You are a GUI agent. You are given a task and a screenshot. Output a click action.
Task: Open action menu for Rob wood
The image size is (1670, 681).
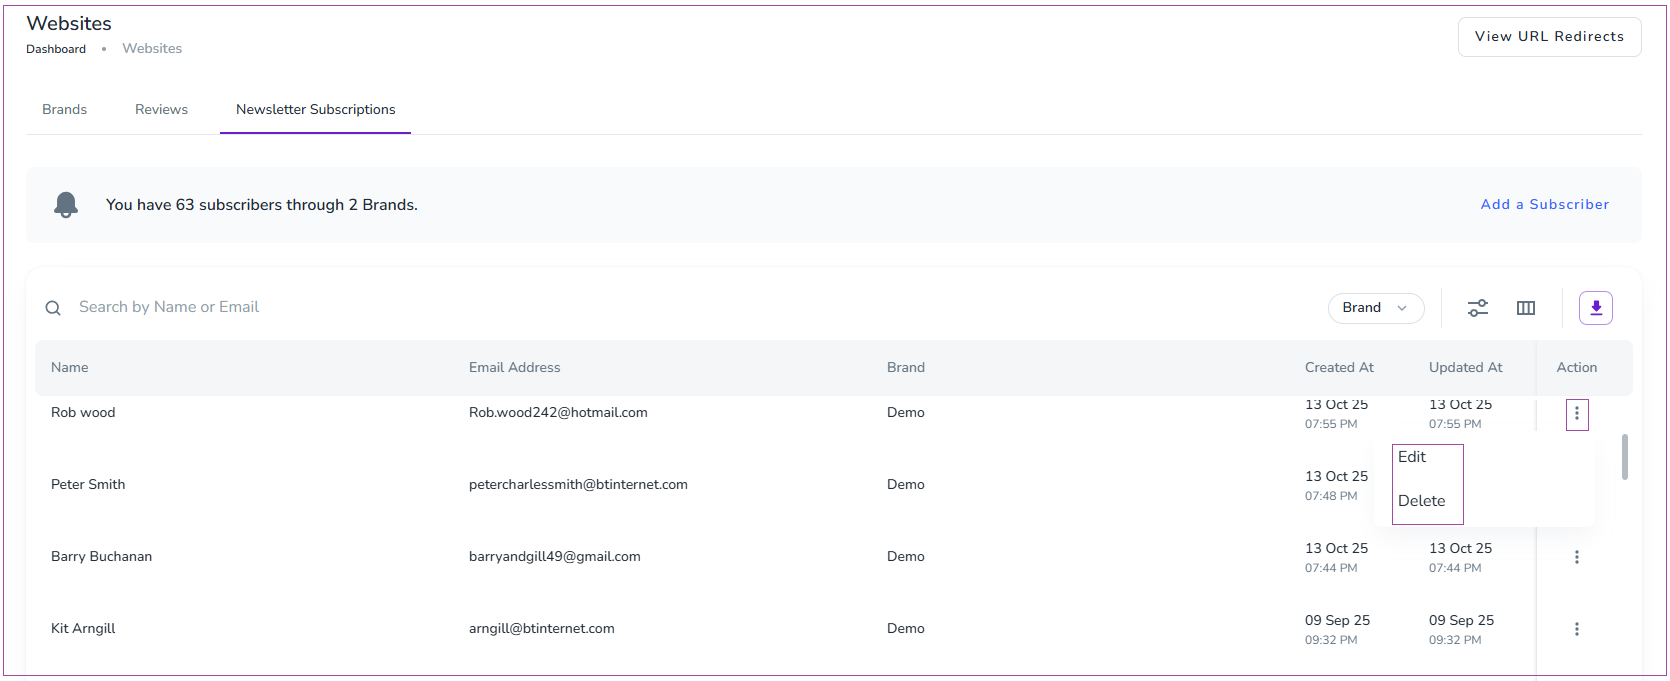(1576, 413)
